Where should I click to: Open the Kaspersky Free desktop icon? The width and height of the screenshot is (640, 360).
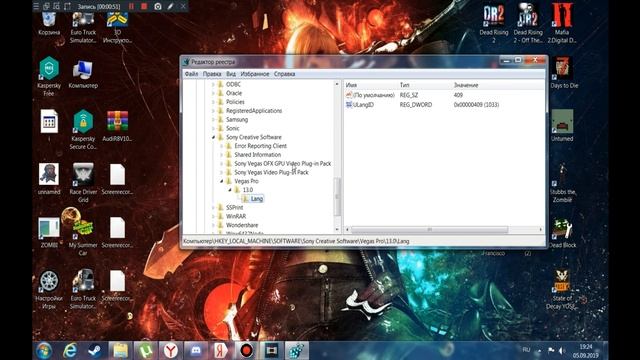(49, 76)
